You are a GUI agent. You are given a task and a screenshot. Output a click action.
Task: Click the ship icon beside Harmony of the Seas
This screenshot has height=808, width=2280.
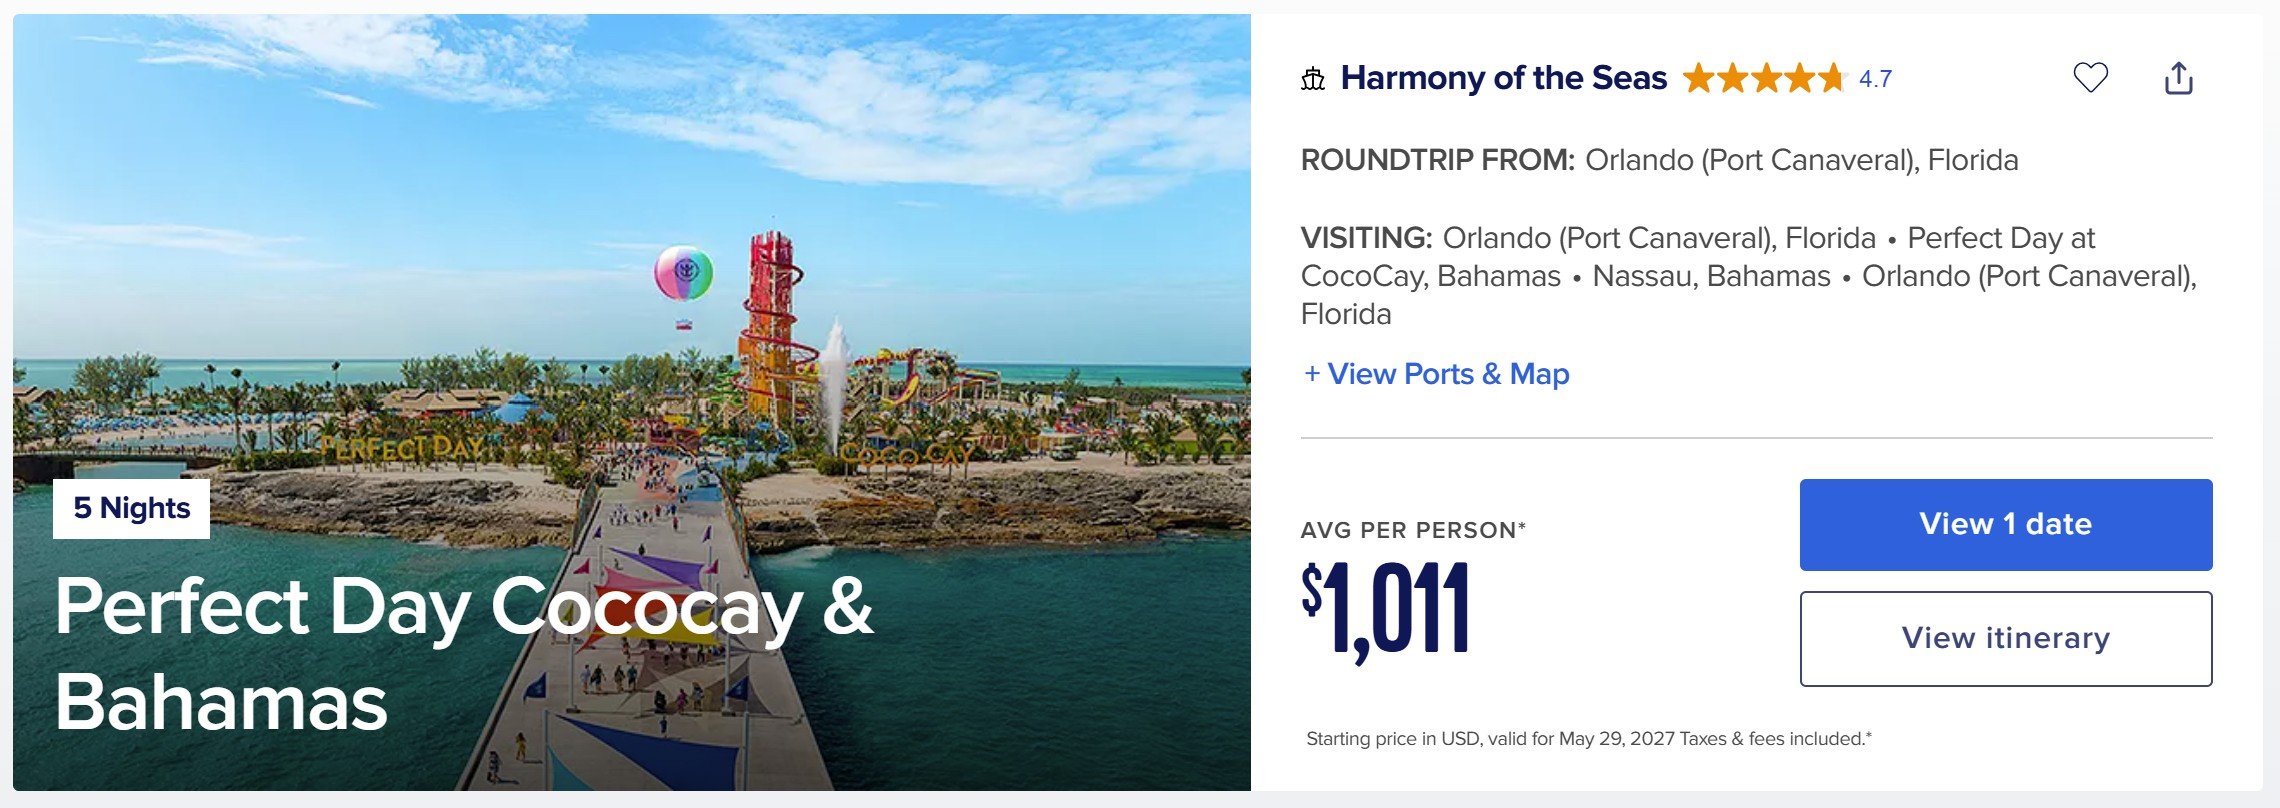[1313, 79]
